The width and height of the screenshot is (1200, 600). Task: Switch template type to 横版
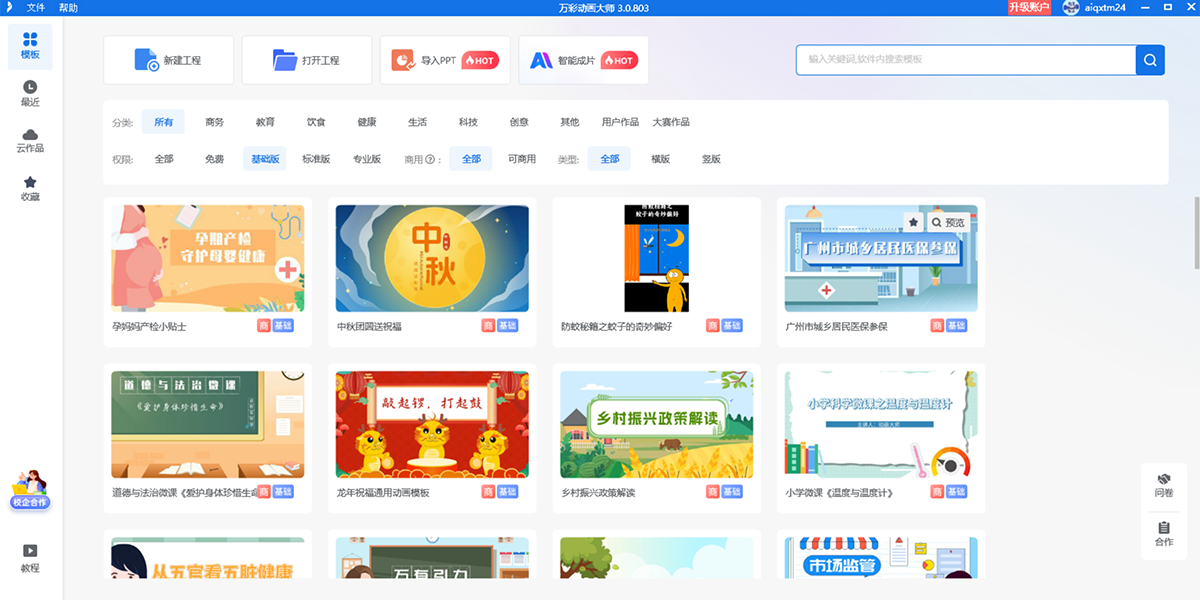pyautogui.click(x=659, y=158)
